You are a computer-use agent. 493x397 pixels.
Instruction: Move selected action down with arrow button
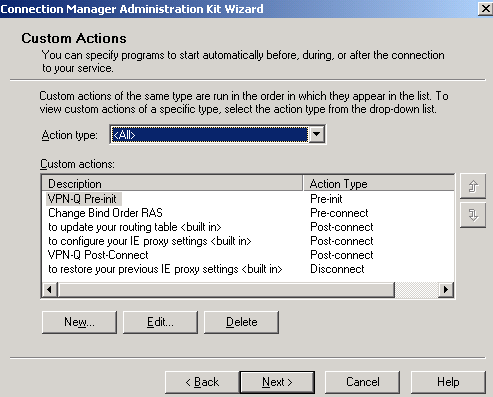[x=473, y=215]
